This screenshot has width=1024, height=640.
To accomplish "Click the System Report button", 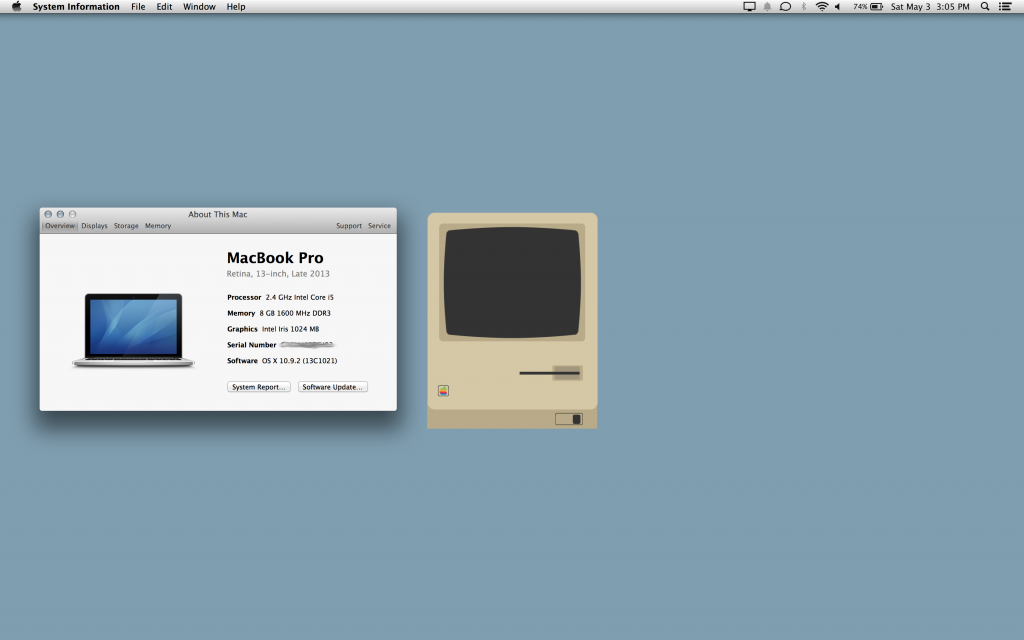I will pos(259,387).
